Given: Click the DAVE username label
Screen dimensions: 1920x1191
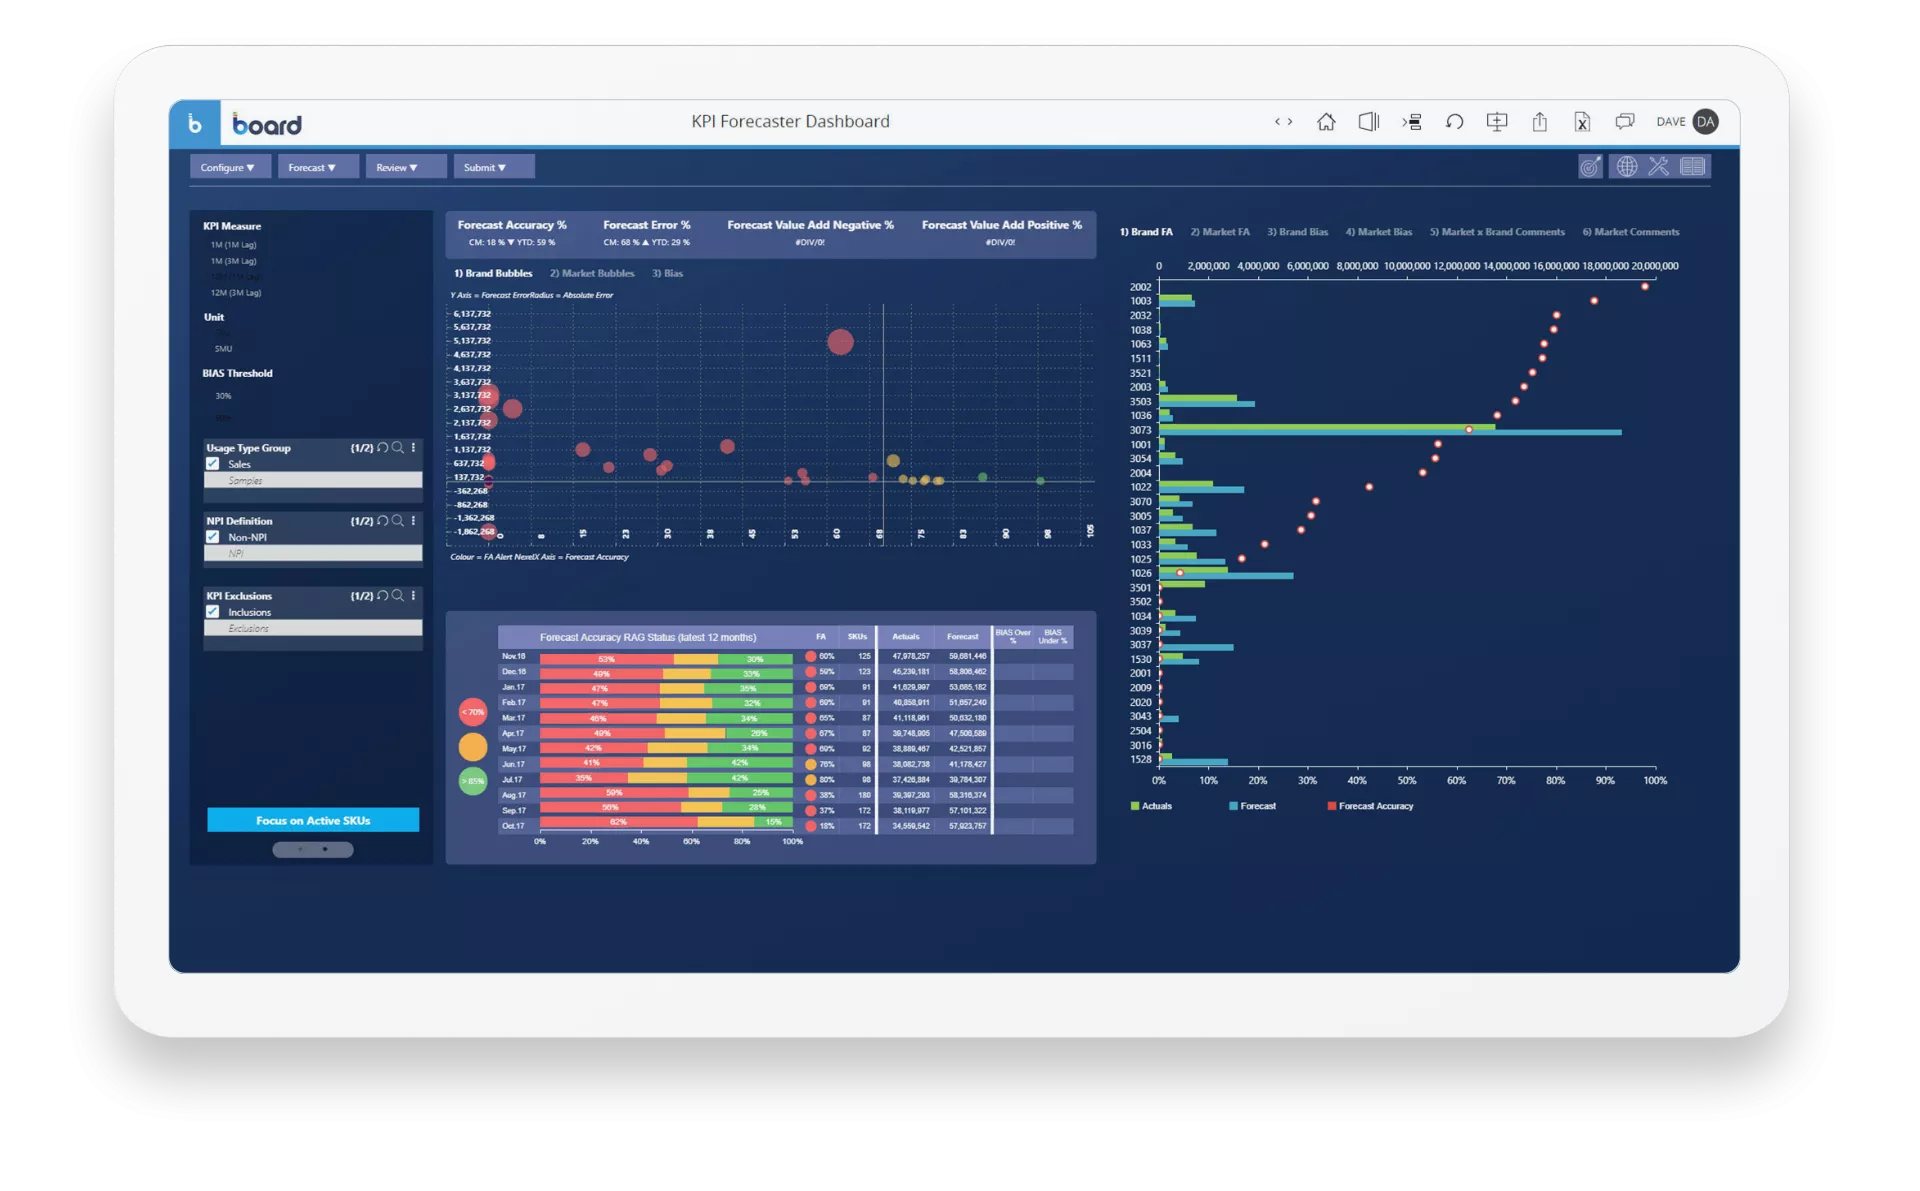Looking at the screenshot, I should coord(1670,122).
